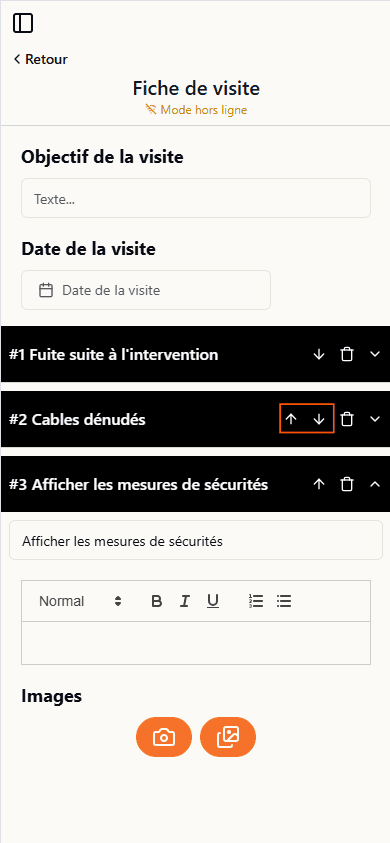Click the #1 Fuite suite à l'intervention title
Image resolution: width=390 pixels, height=843 pixels.
(x=114, y=354)
